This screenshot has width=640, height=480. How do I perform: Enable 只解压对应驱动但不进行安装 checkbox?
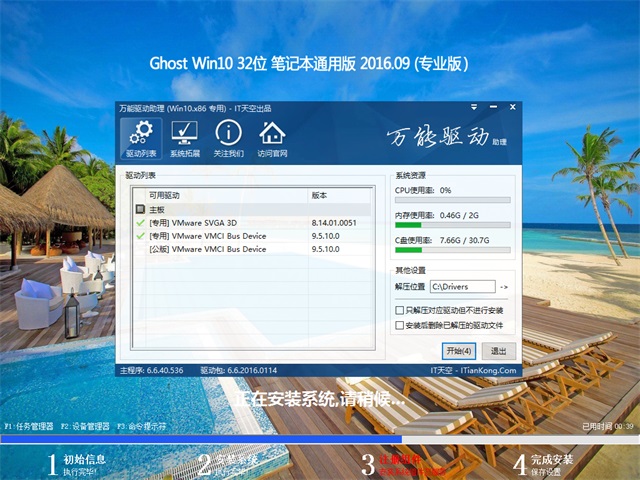[x=400, y=312]
